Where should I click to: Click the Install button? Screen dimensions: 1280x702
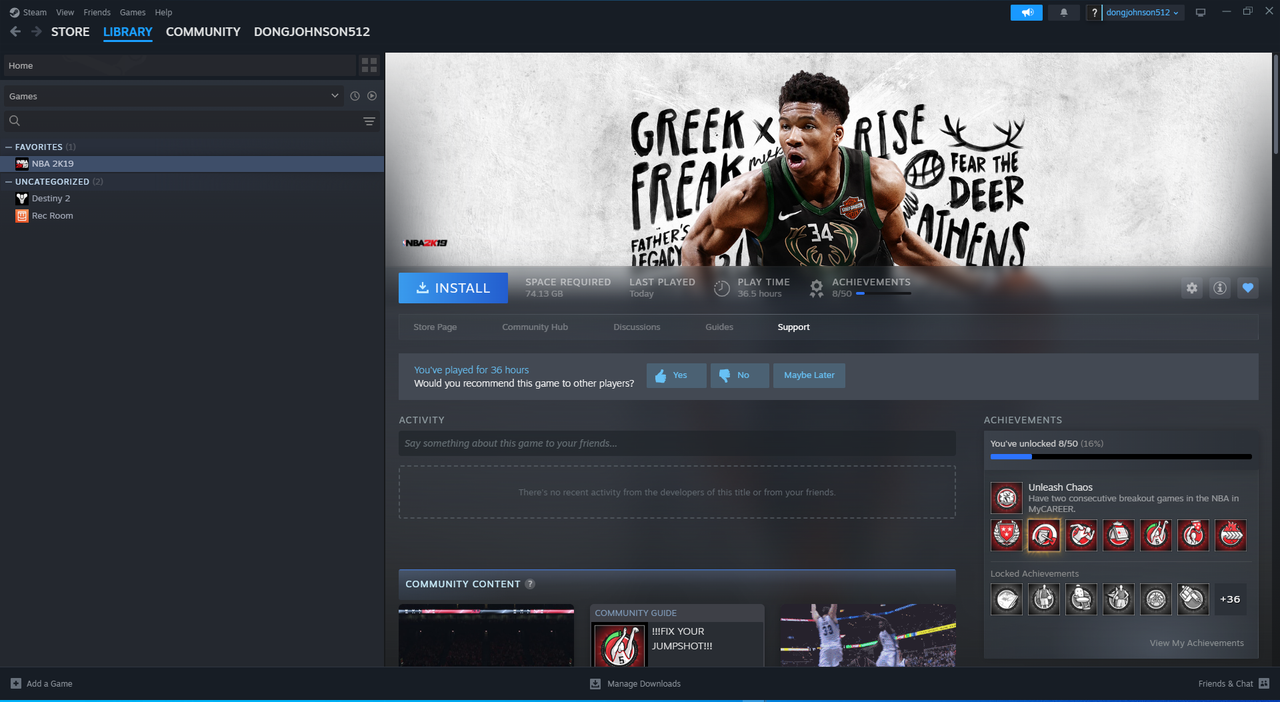pyautogui.click(x=452, y=288)
